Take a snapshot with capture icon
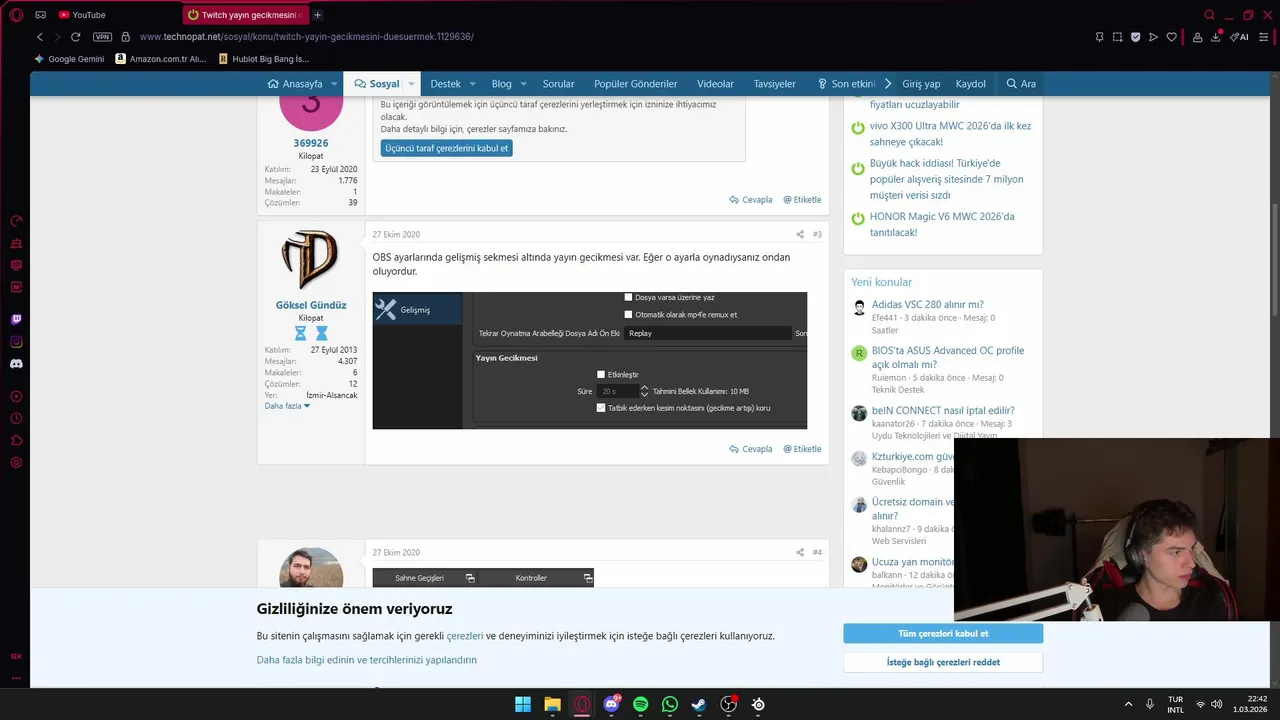 coord(1118,37)
